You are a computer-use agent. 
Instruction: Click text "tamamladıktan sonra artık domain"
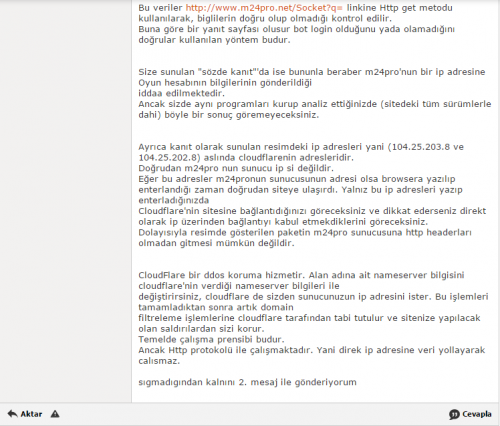click(216, 307)
